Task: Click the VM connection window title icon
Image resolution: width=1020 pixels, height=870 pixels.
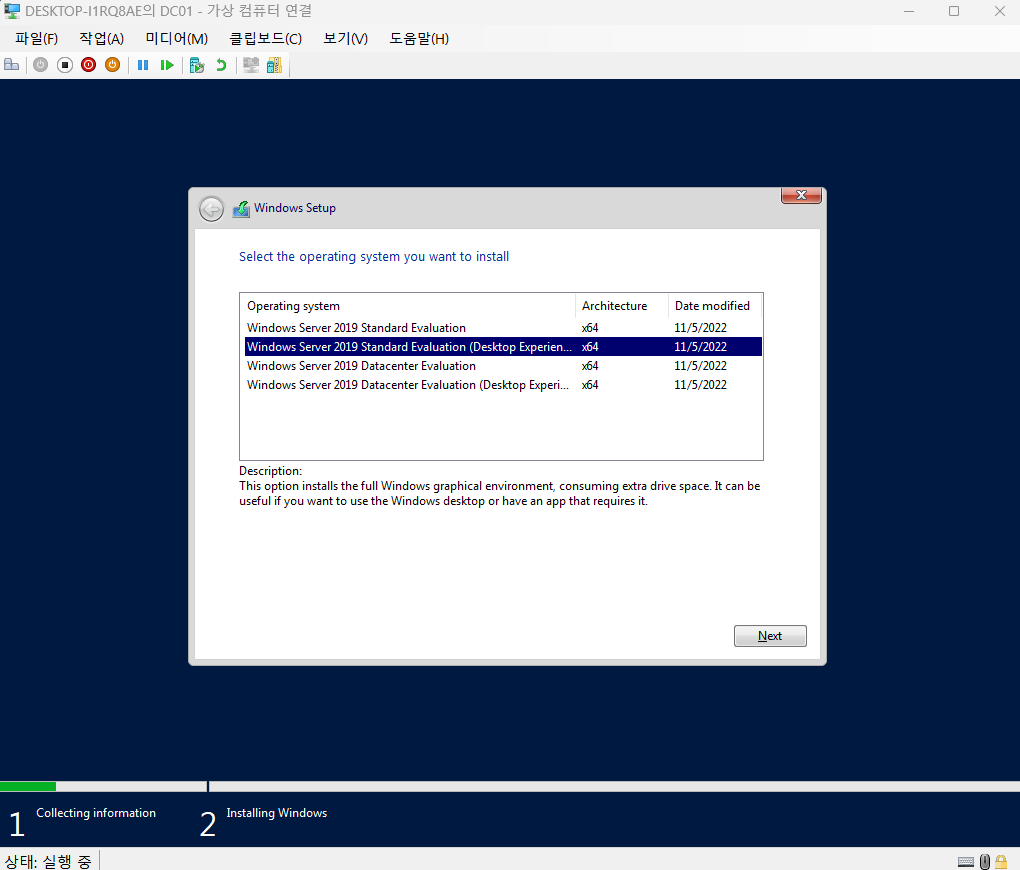Action: tap(12, 11)
